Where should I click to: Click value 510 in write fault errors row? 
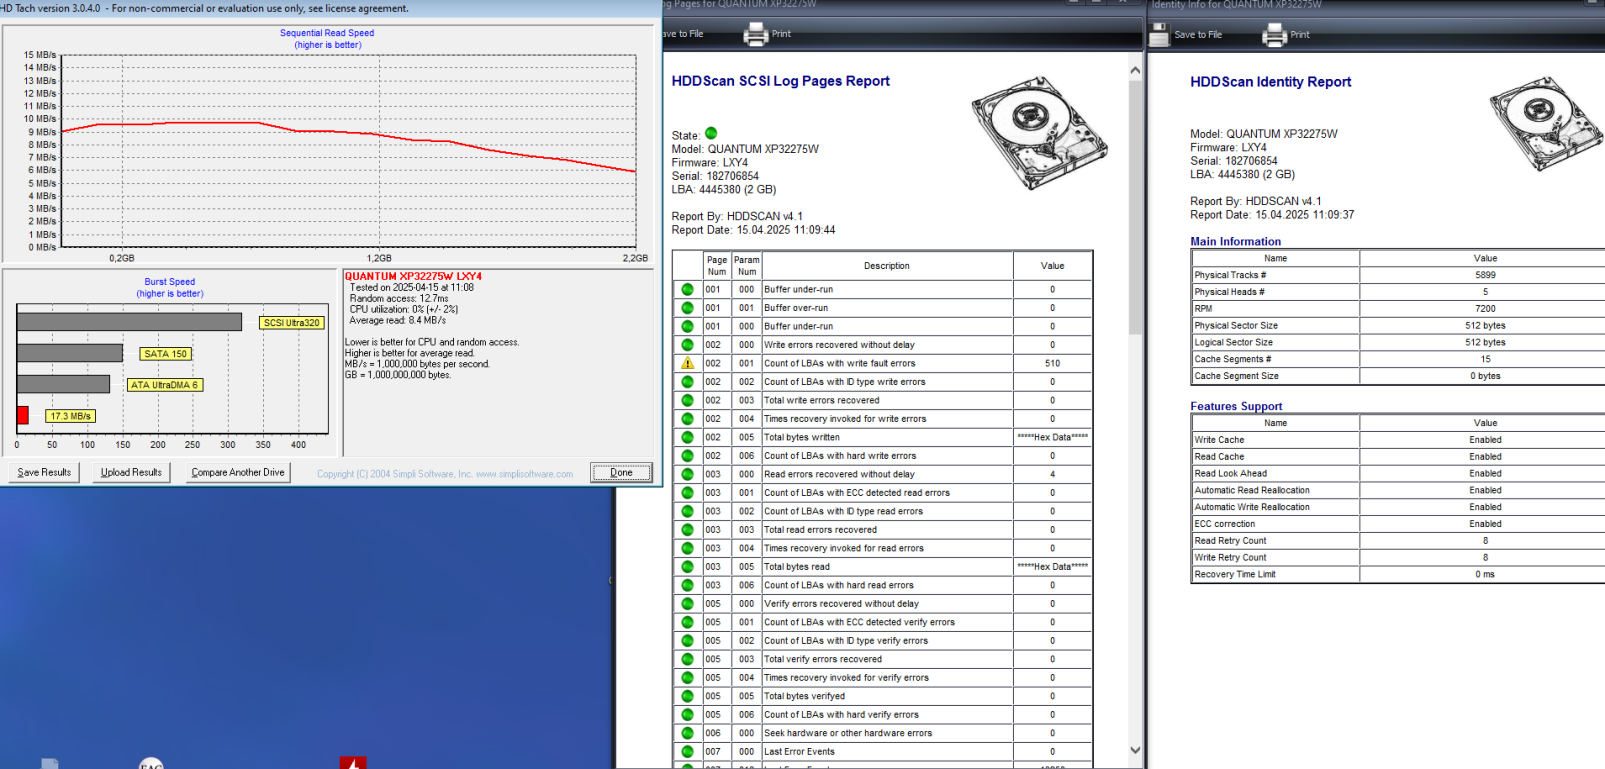pyautogui.click(x=1052, y=363)
